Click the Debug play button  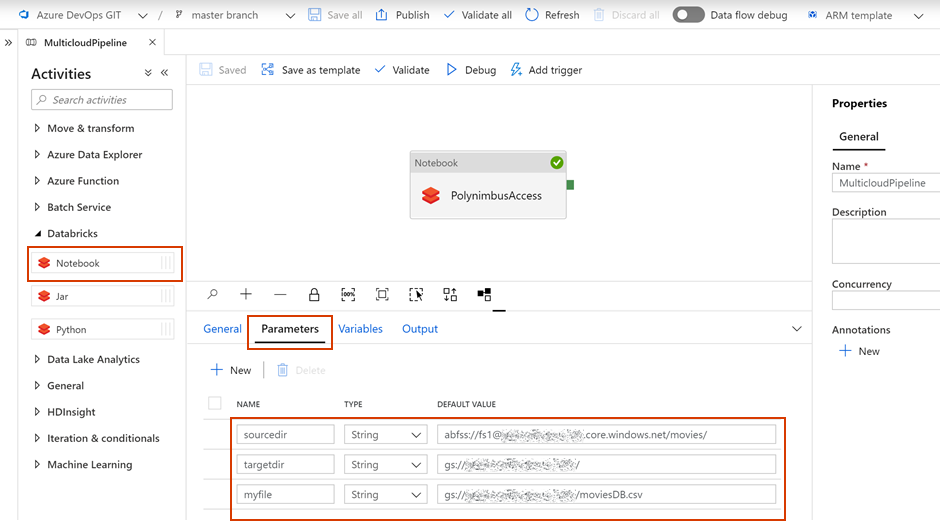point(471,70)
